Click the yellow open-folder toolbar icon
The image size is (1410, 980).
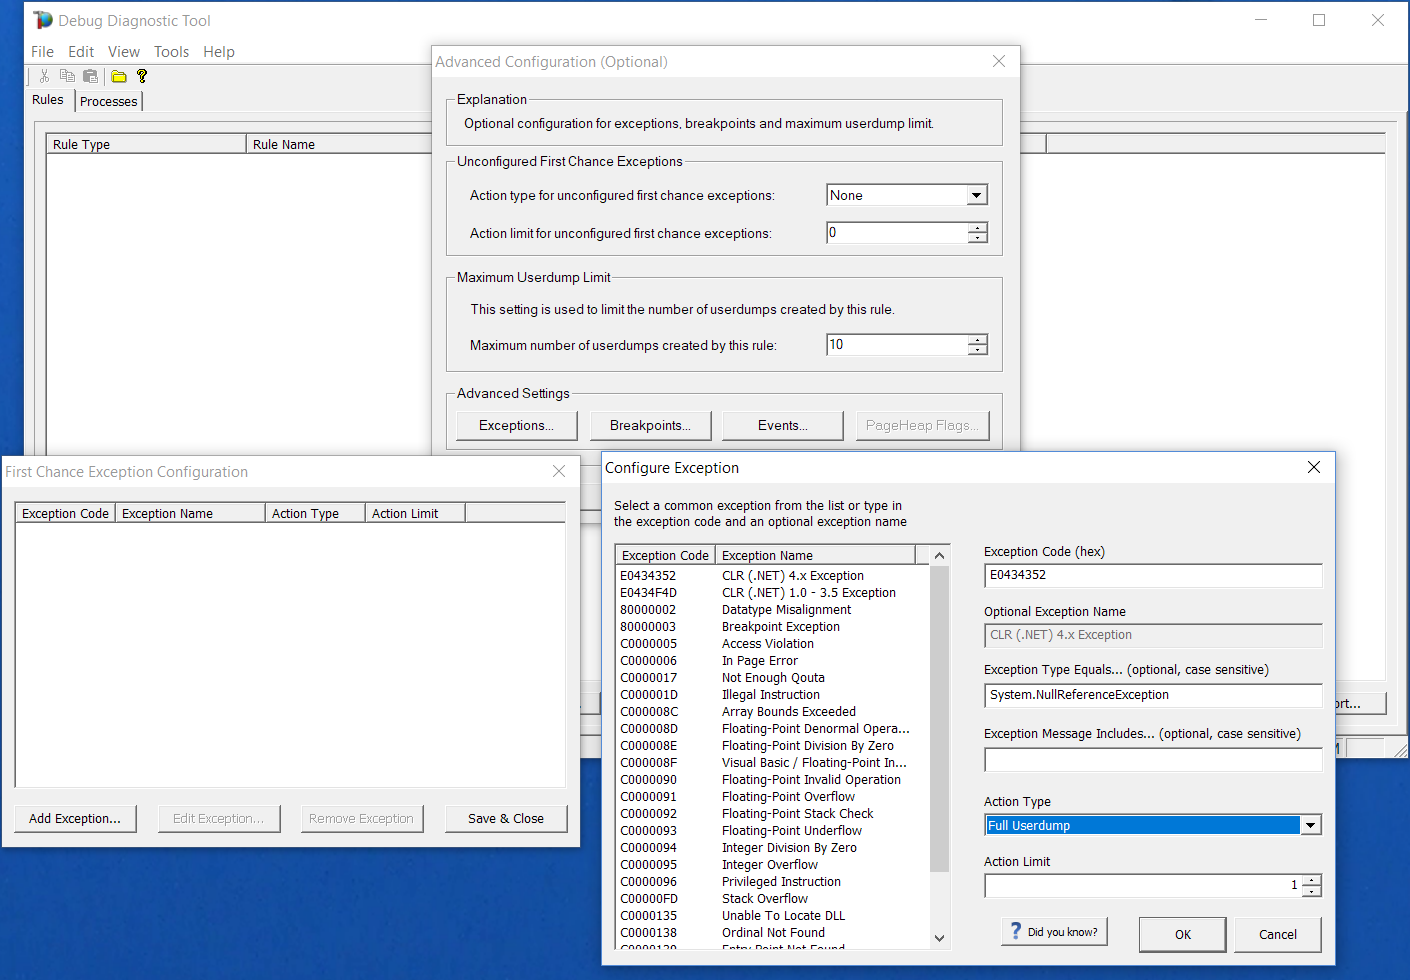click(x=119, y=76)
